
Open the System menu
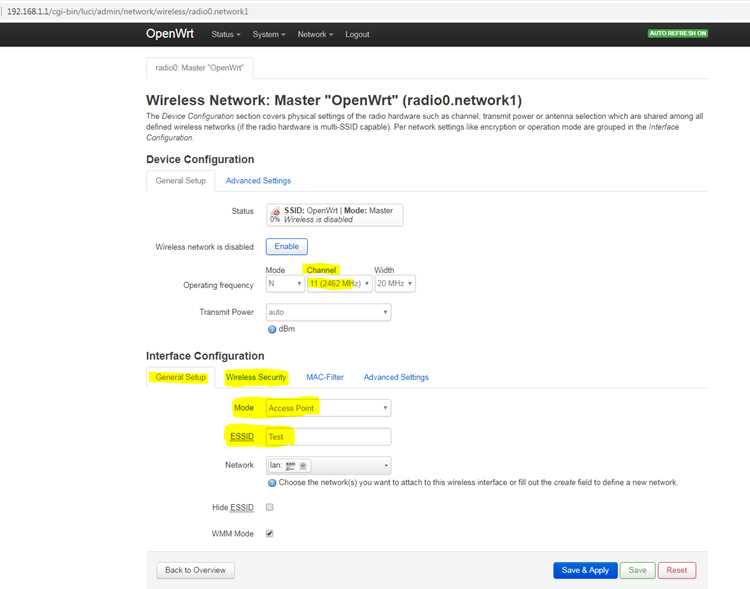coord(269,34)
